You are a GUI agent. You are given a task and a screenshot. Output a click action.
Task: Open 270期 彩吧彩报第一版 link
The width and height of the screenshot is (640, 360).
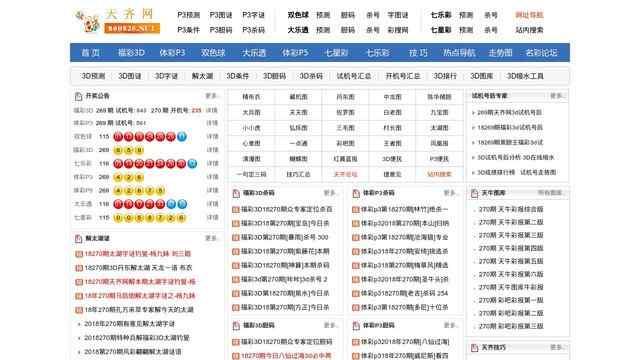coord(511,300)
